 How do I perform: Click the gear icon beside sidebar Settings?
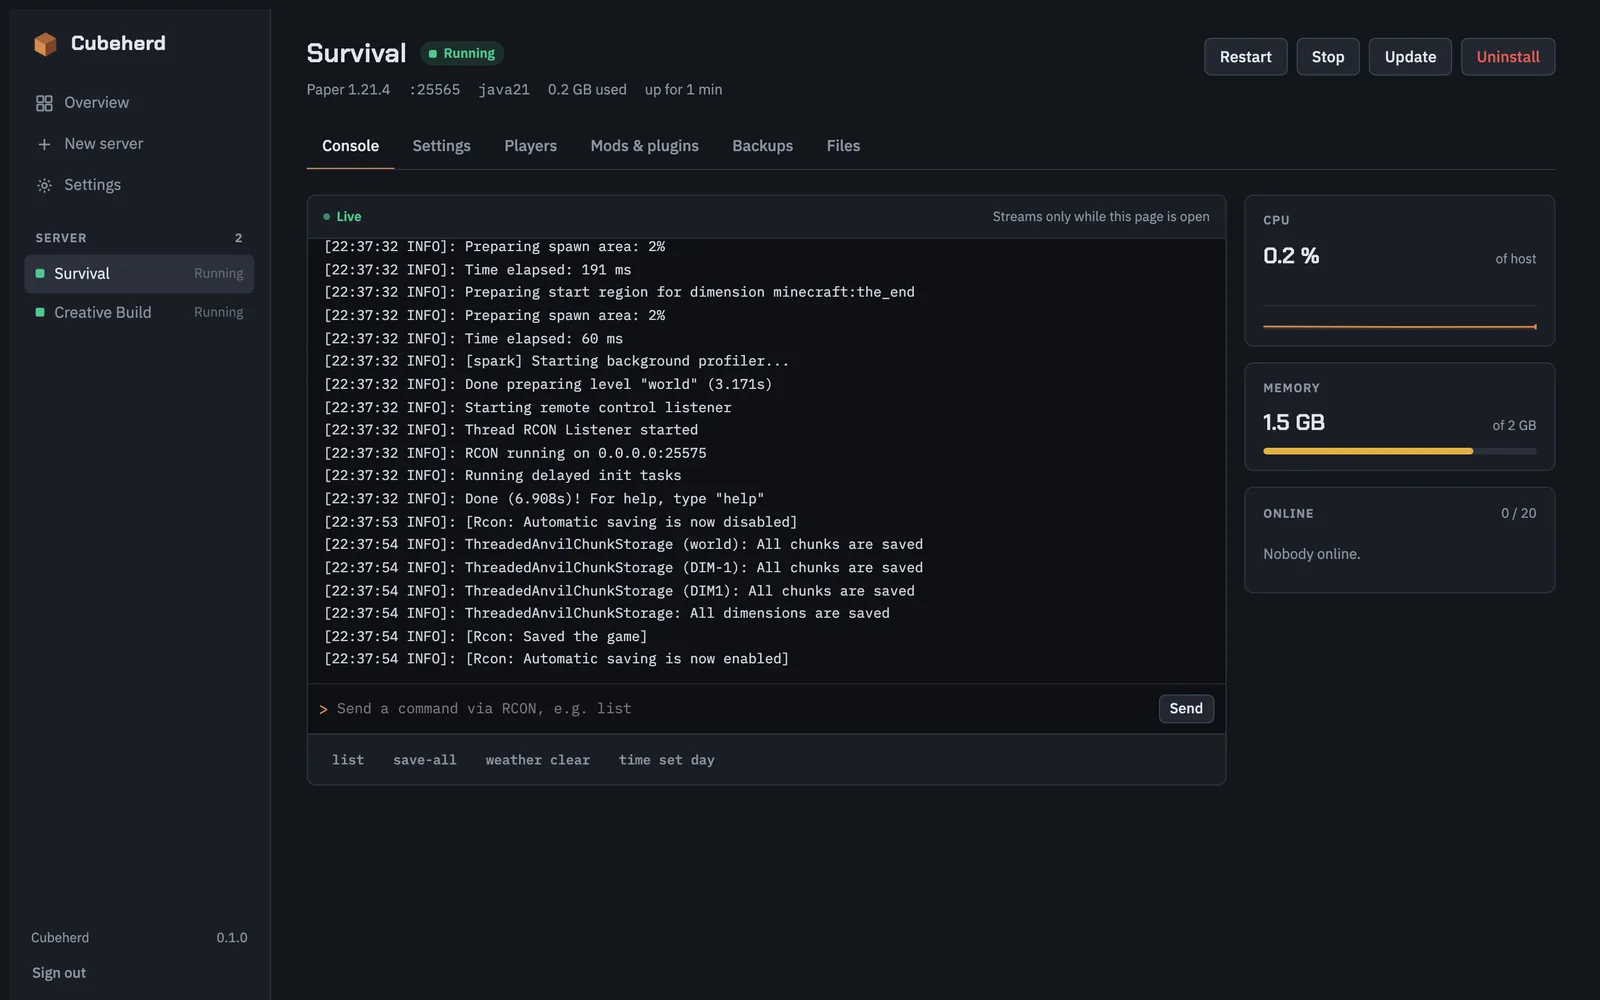click(44, 185)
